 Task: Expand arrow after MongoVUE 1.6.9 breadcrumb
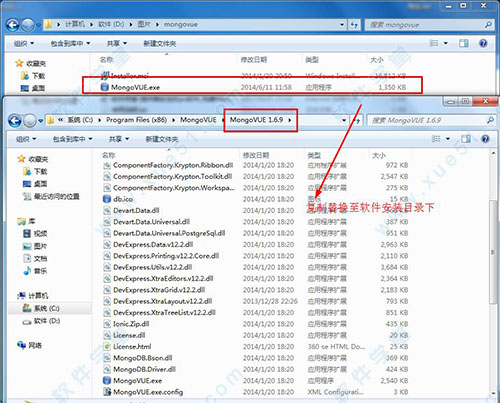(x=290, y=120)
